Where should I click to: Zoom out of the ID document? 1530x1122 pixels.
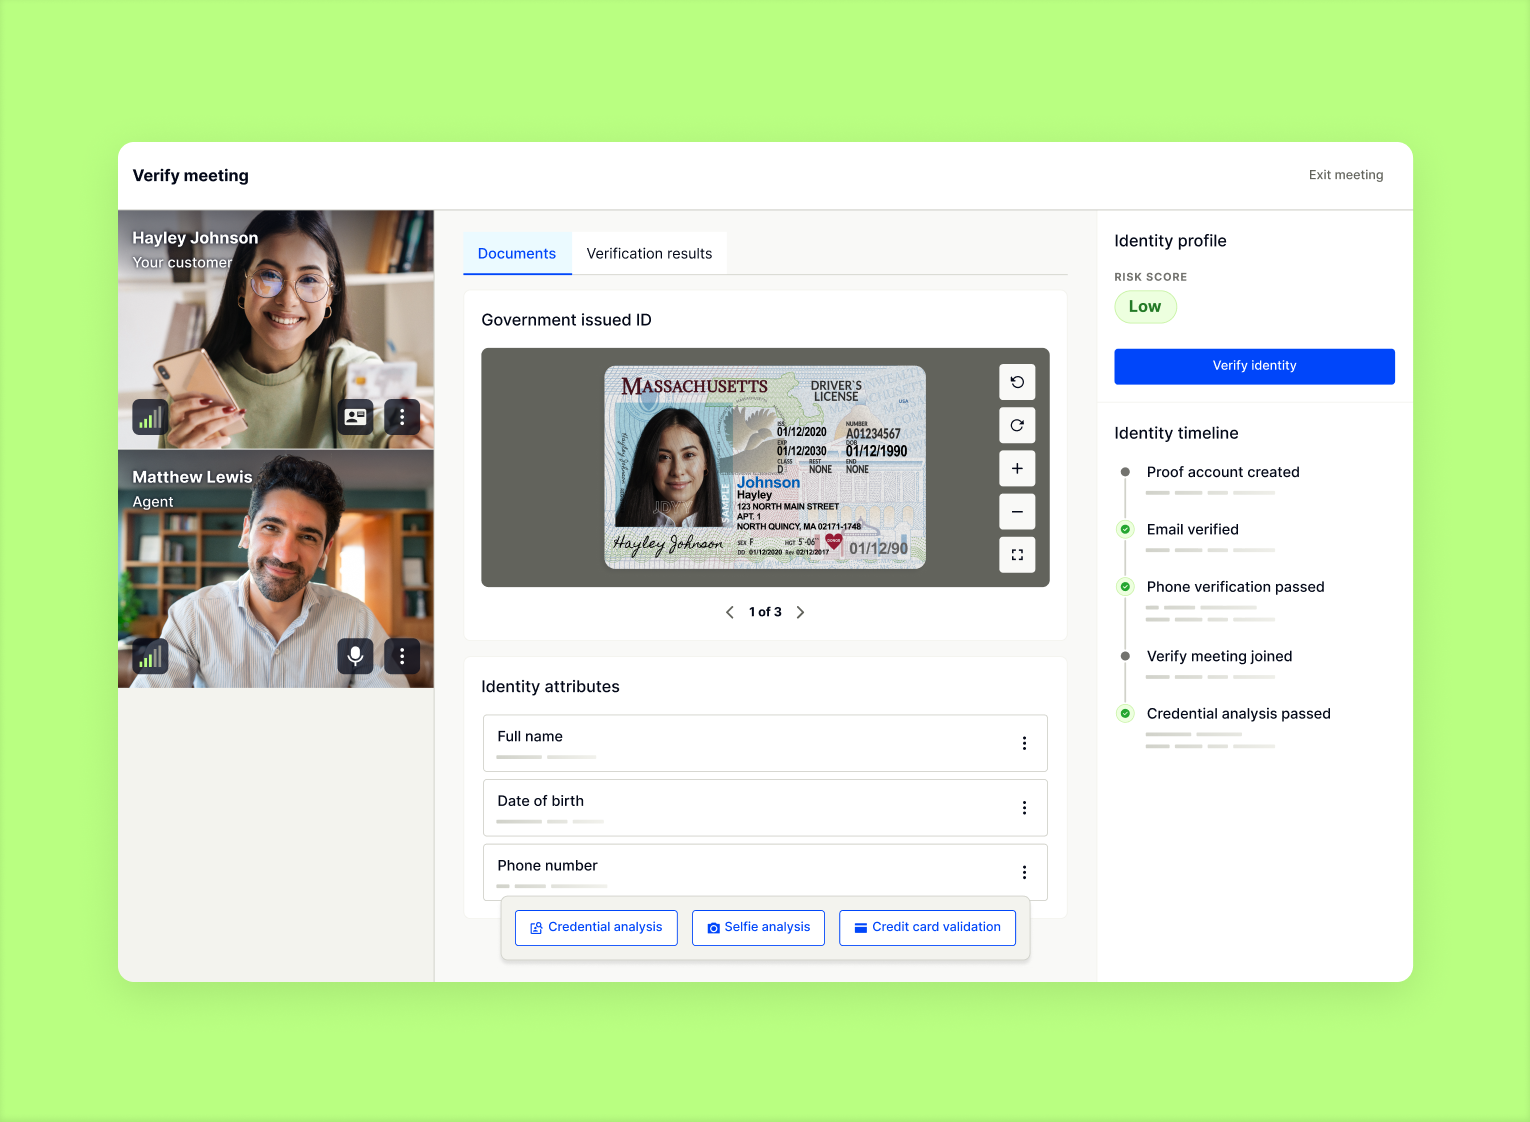(1017, 512)
